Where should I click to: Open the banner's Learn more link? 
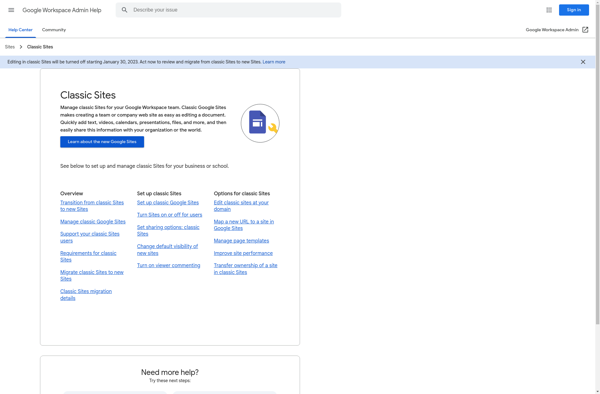[x=274, y=62]
